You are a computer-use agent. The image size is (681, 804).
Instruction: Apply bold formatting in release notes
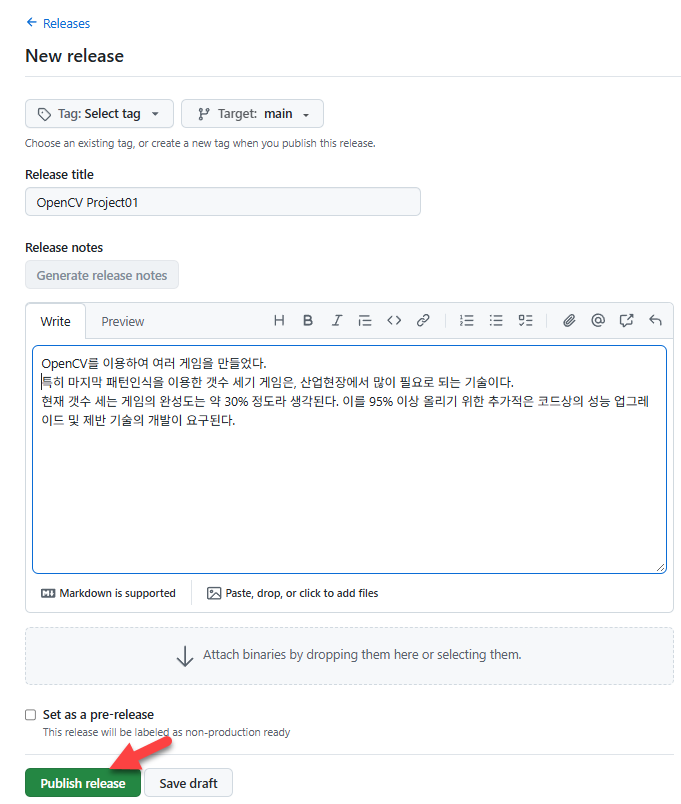(x=308, y=321)
